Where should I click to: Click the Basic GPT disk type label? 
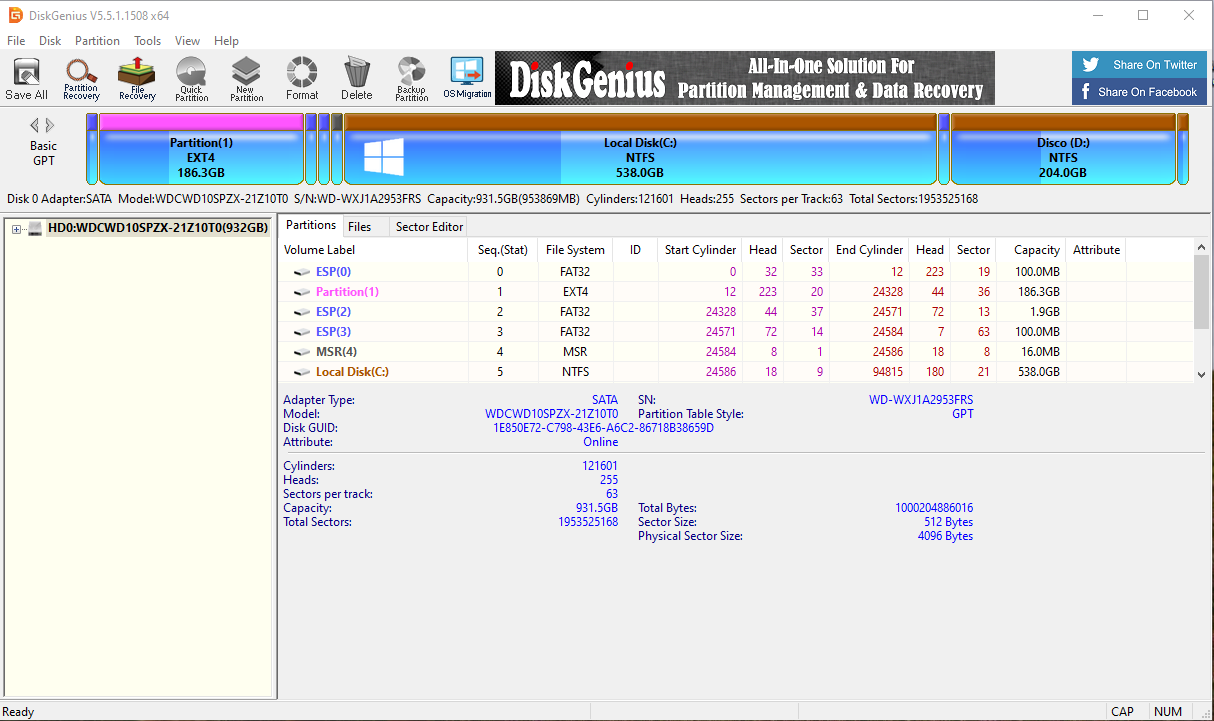click(43, 153)
